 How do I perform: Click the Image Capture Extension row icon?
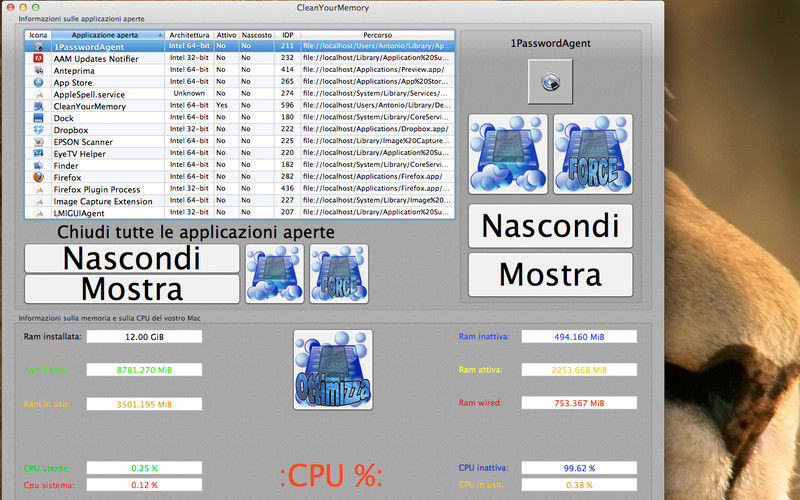[x=38, y=201]
